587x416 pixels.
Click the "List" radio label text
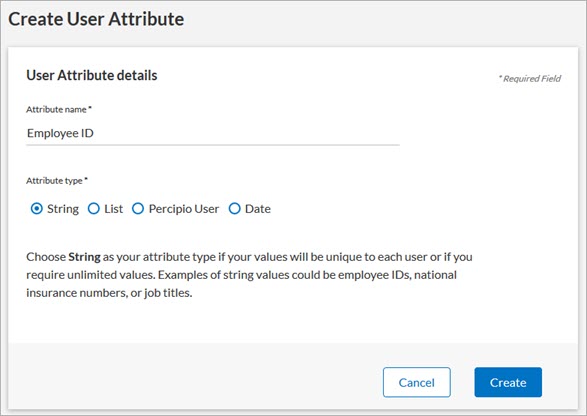coord(113,209)
